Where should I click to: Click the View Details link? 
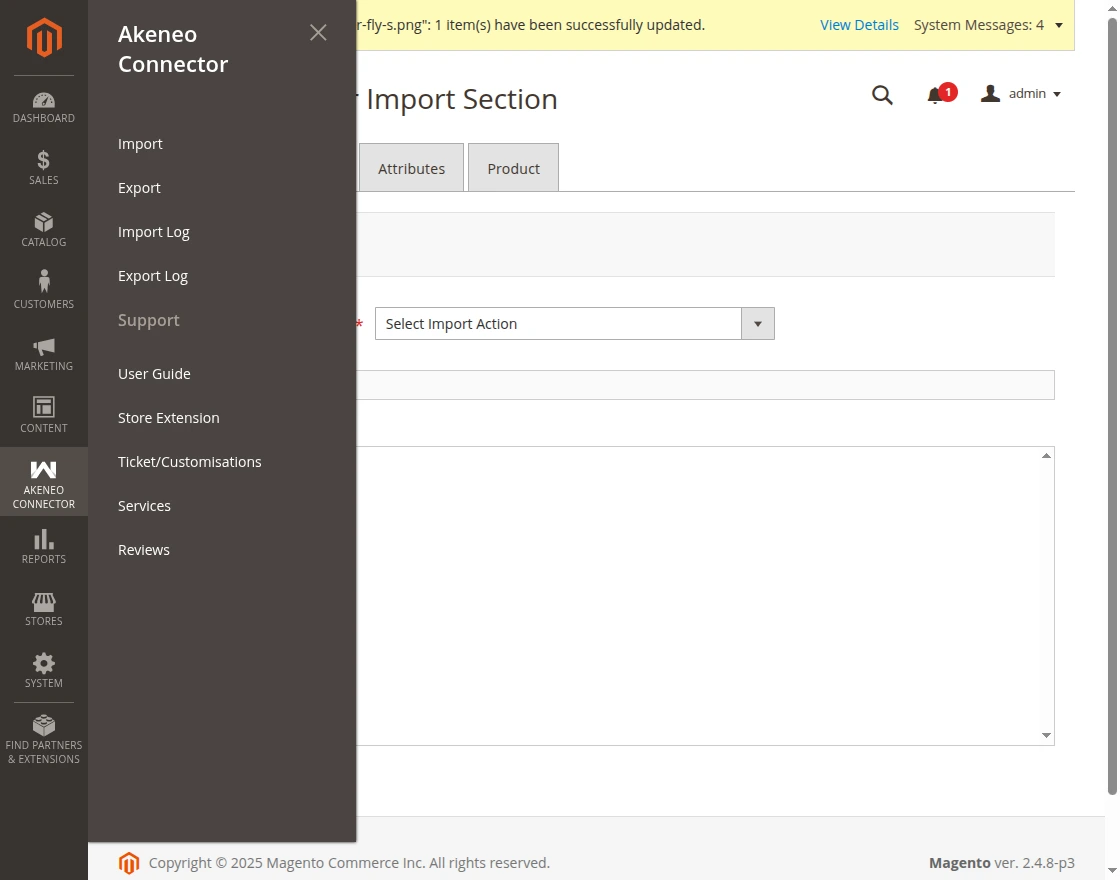point(859,25)
